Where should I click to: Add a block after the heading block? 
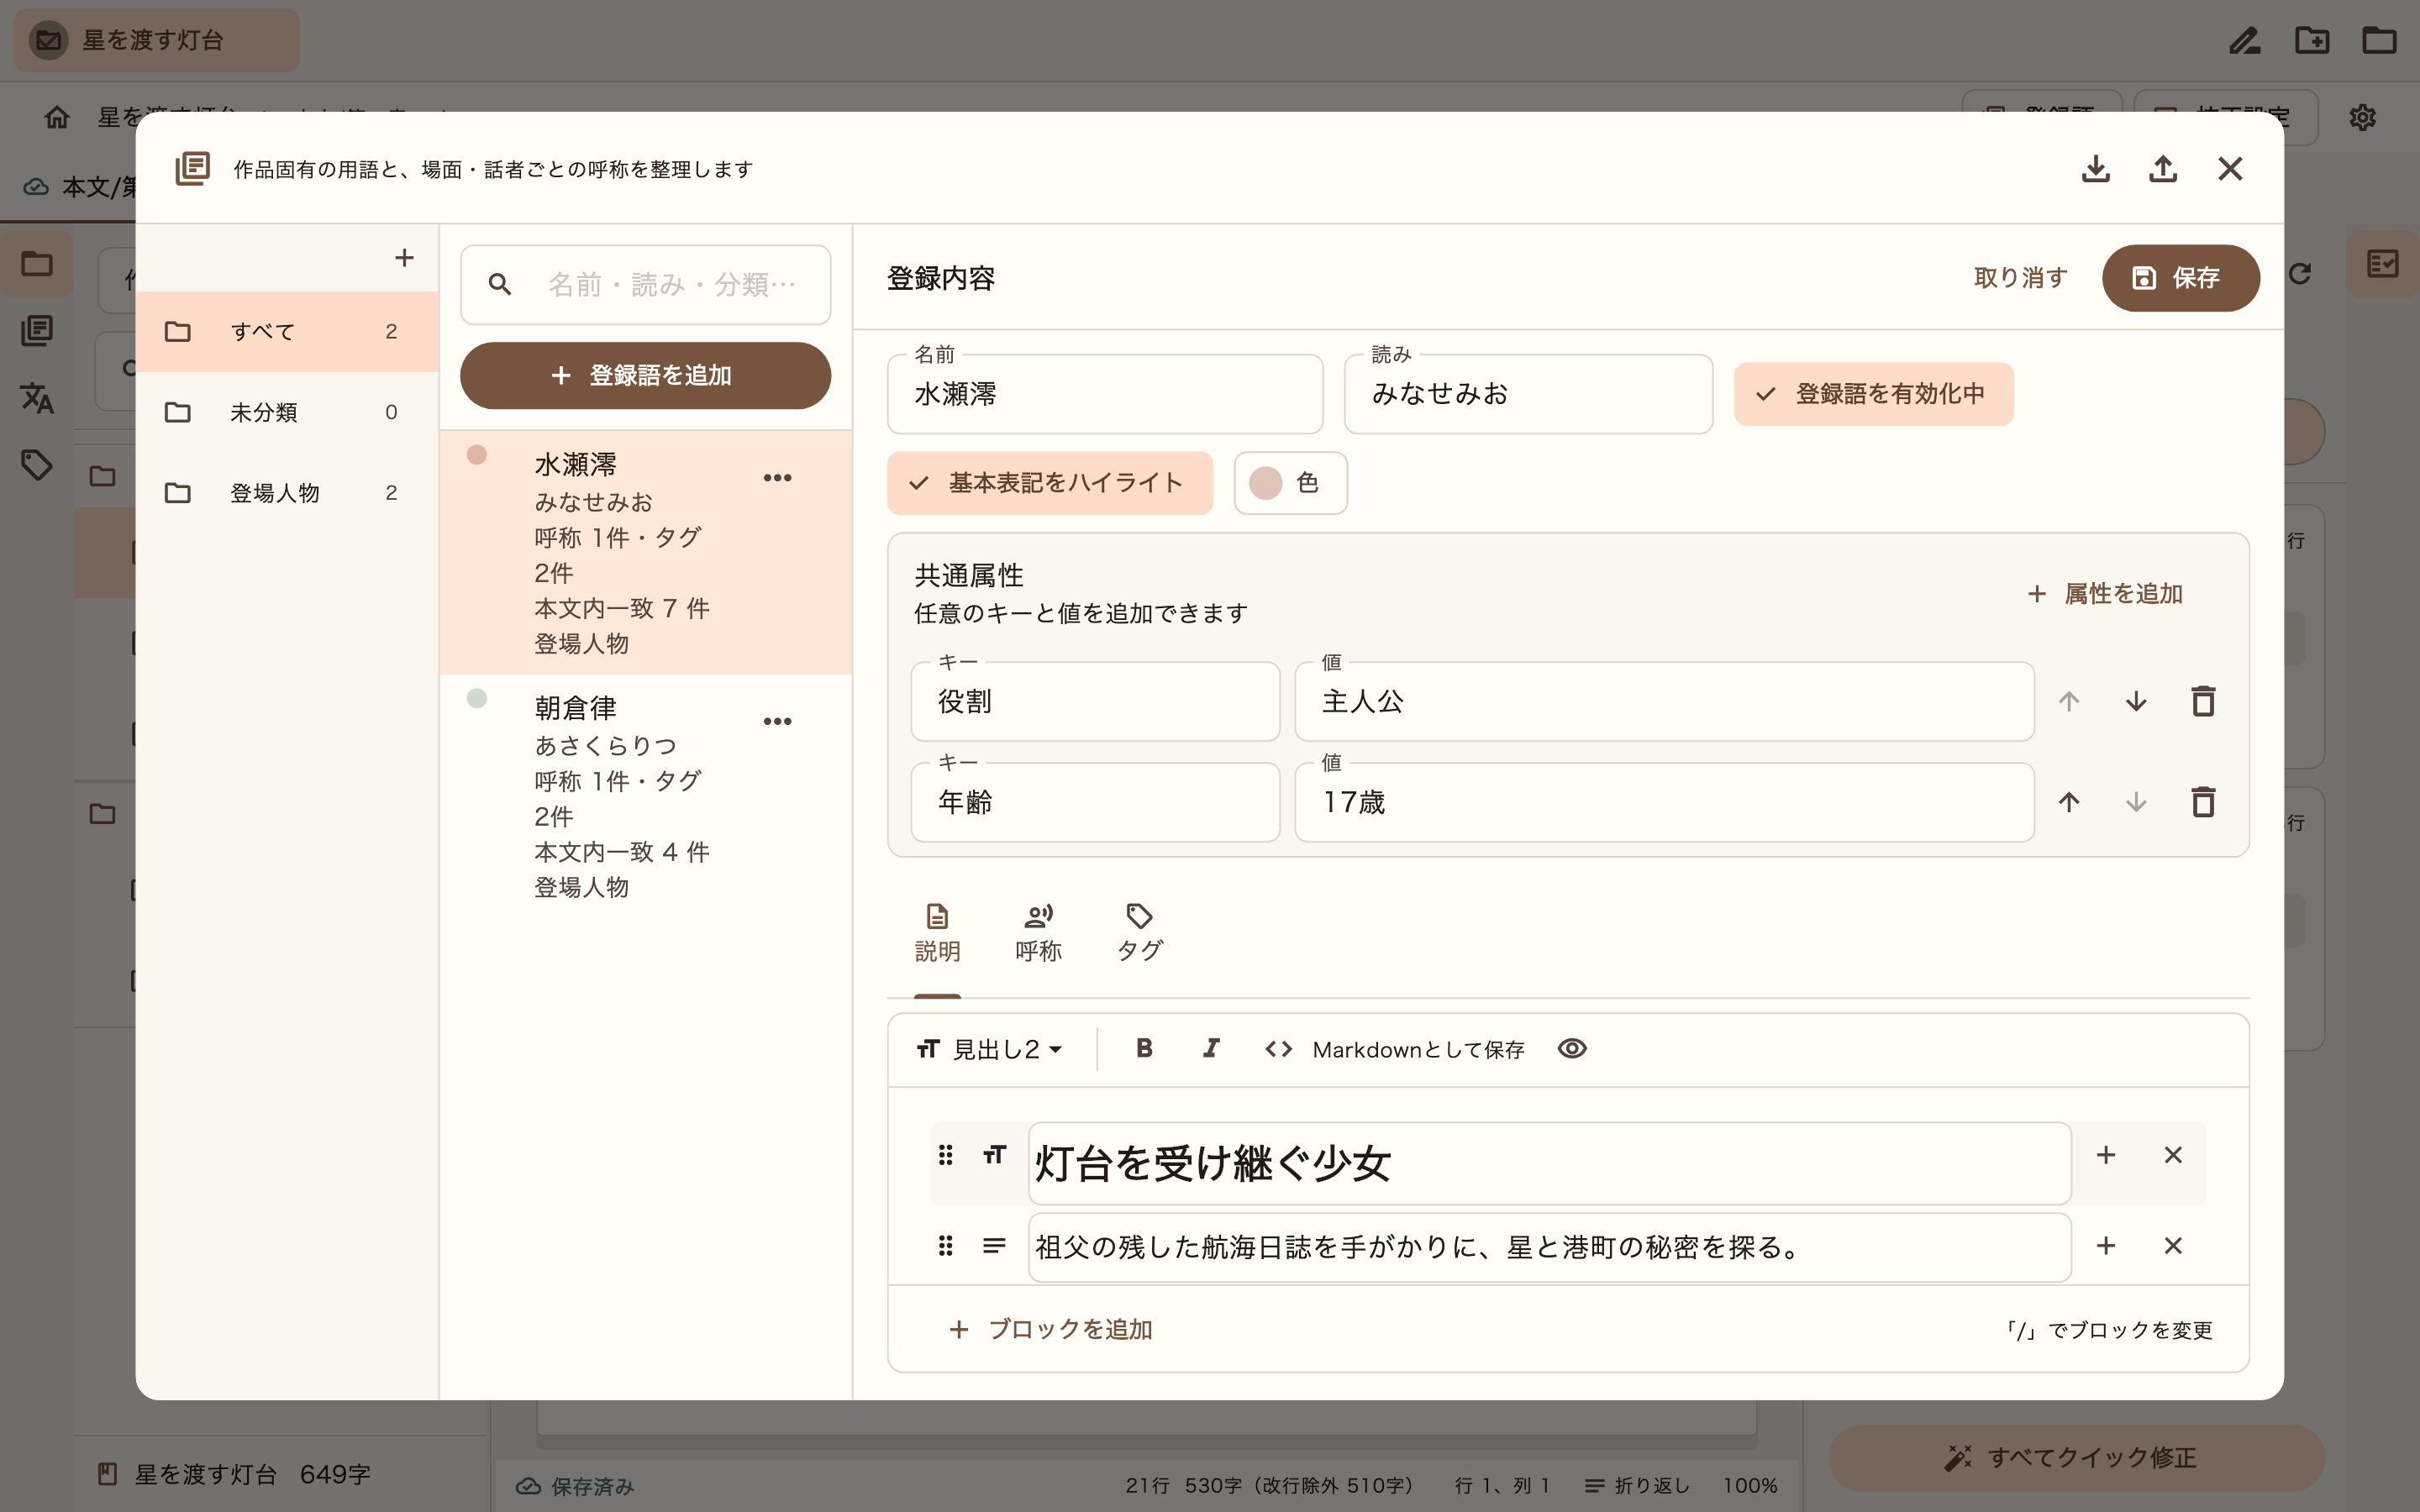point(2106,1155)
